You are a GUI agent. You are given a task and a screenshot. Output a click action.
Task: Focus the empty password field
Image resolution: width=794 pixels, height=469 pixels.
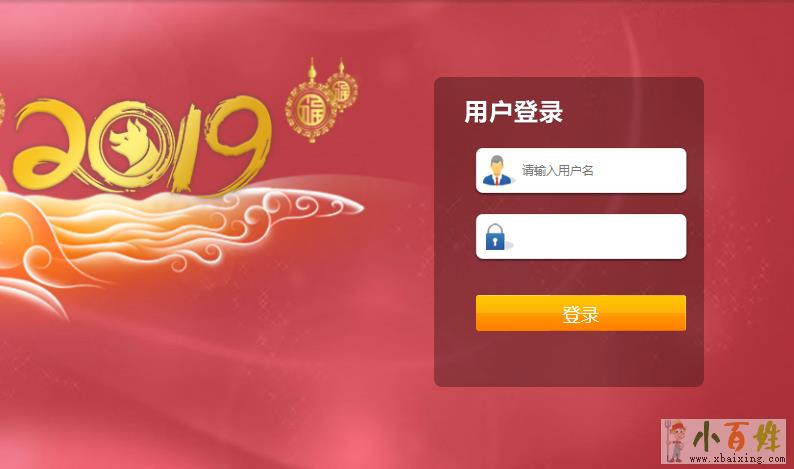(x=581, y=237)
